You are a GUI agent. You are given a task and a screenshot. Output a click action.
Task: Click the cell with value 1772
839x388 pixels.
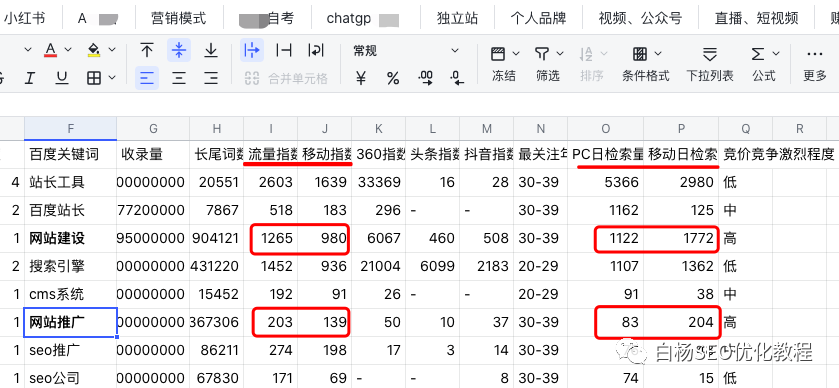coord(681,238)
